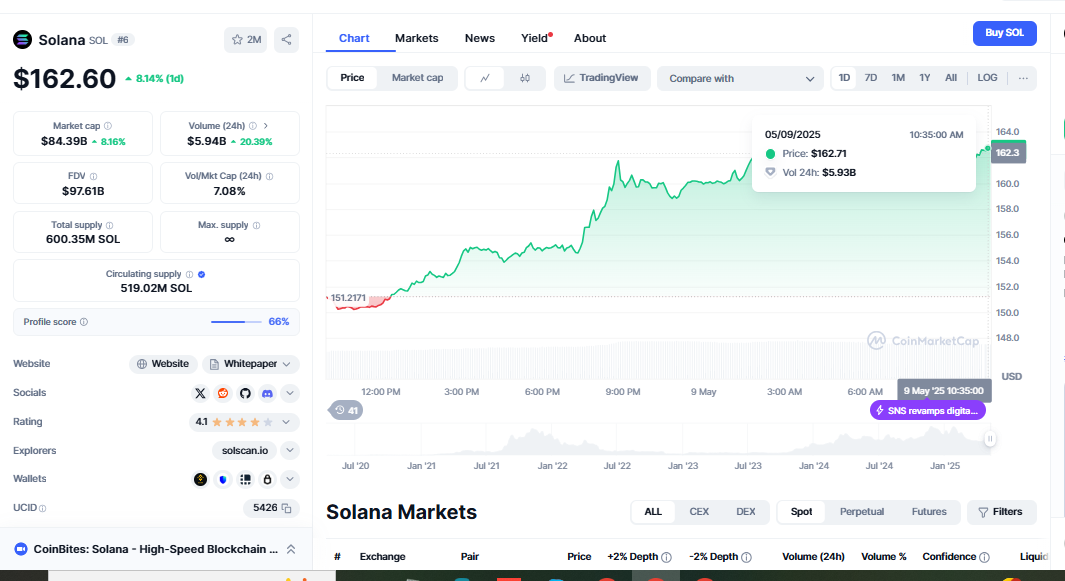Show Market cap chart
The height and width of the screenshot is (581, 1065).
point(418,78)
